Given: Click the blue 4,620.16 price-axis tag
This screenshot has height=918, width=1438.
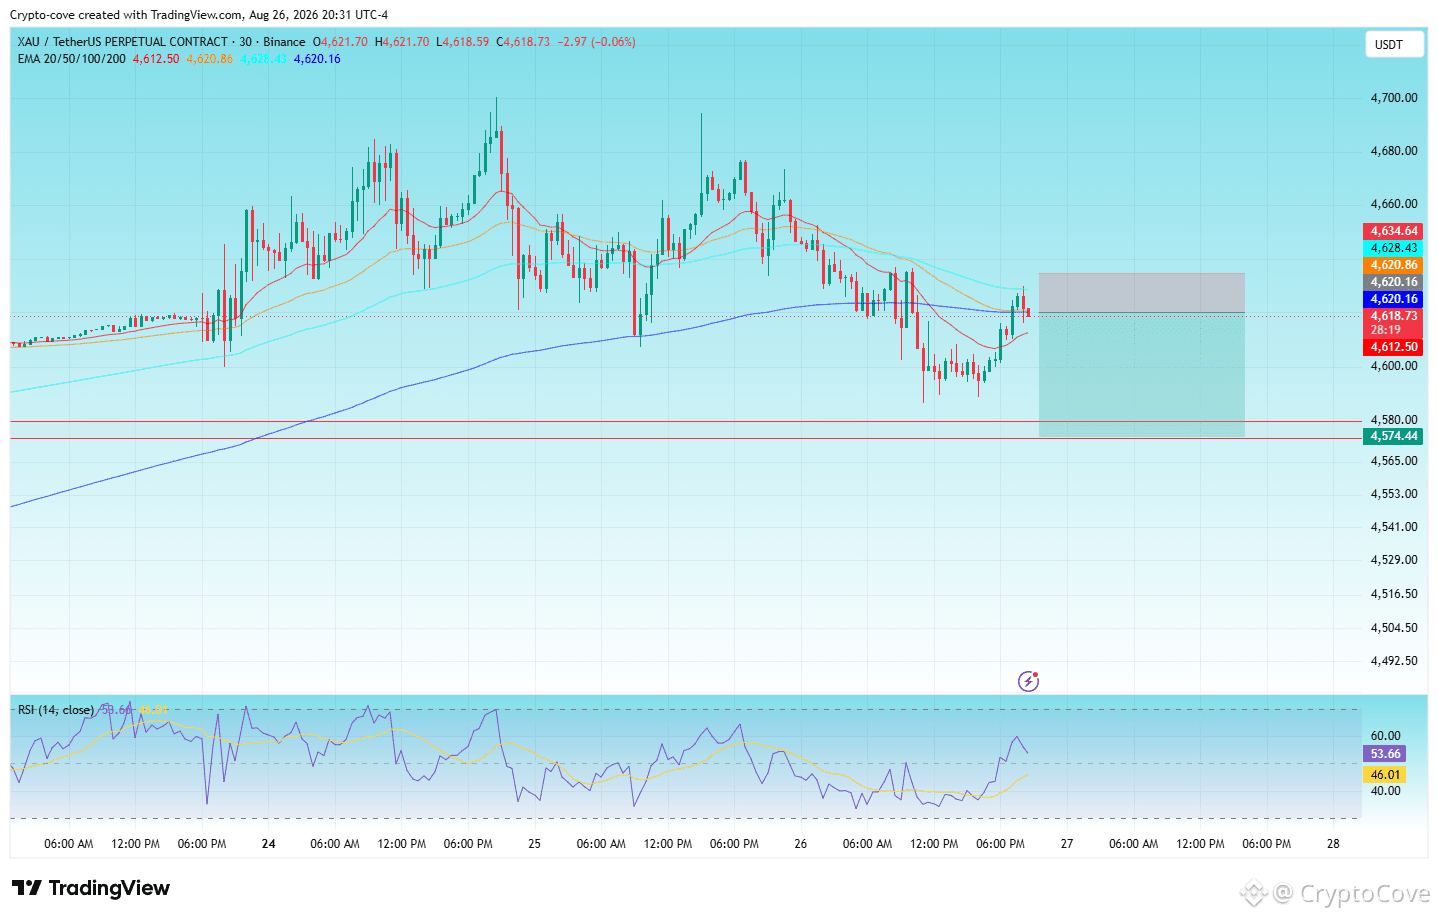Looking at the screenshot, I should [1394, 299].
